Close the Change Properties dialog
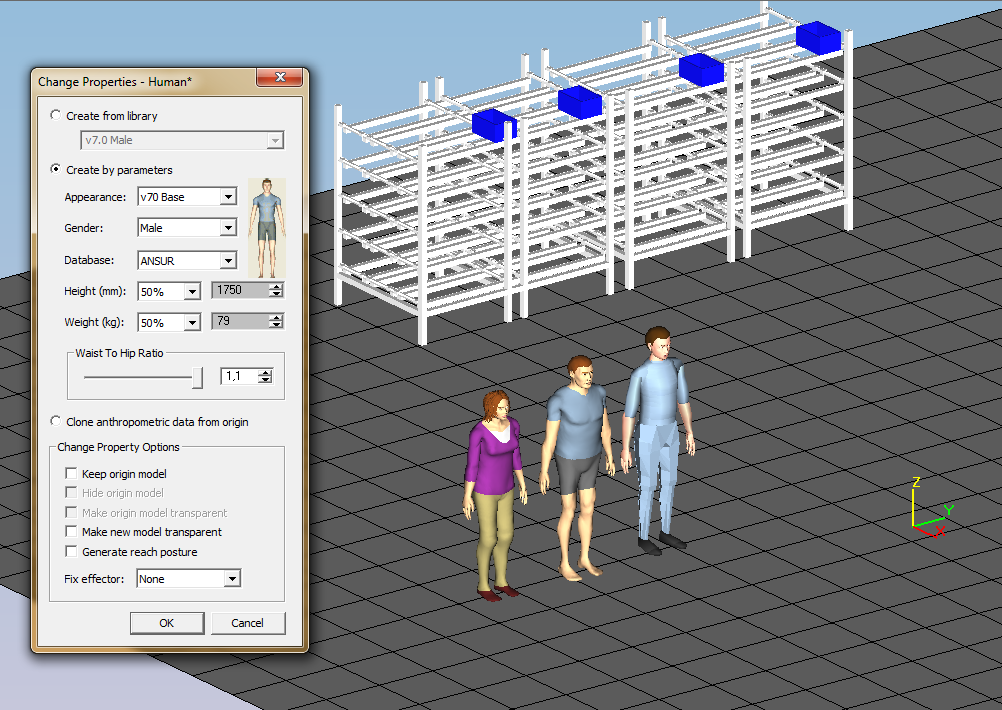Screen dimensions: 1002x710 tap(279, 77)
